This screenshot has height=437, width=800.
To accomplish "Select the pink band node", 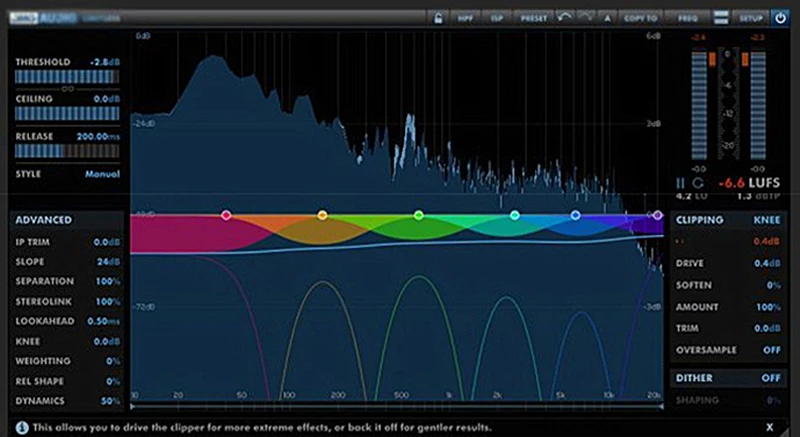I will [226, 215].
